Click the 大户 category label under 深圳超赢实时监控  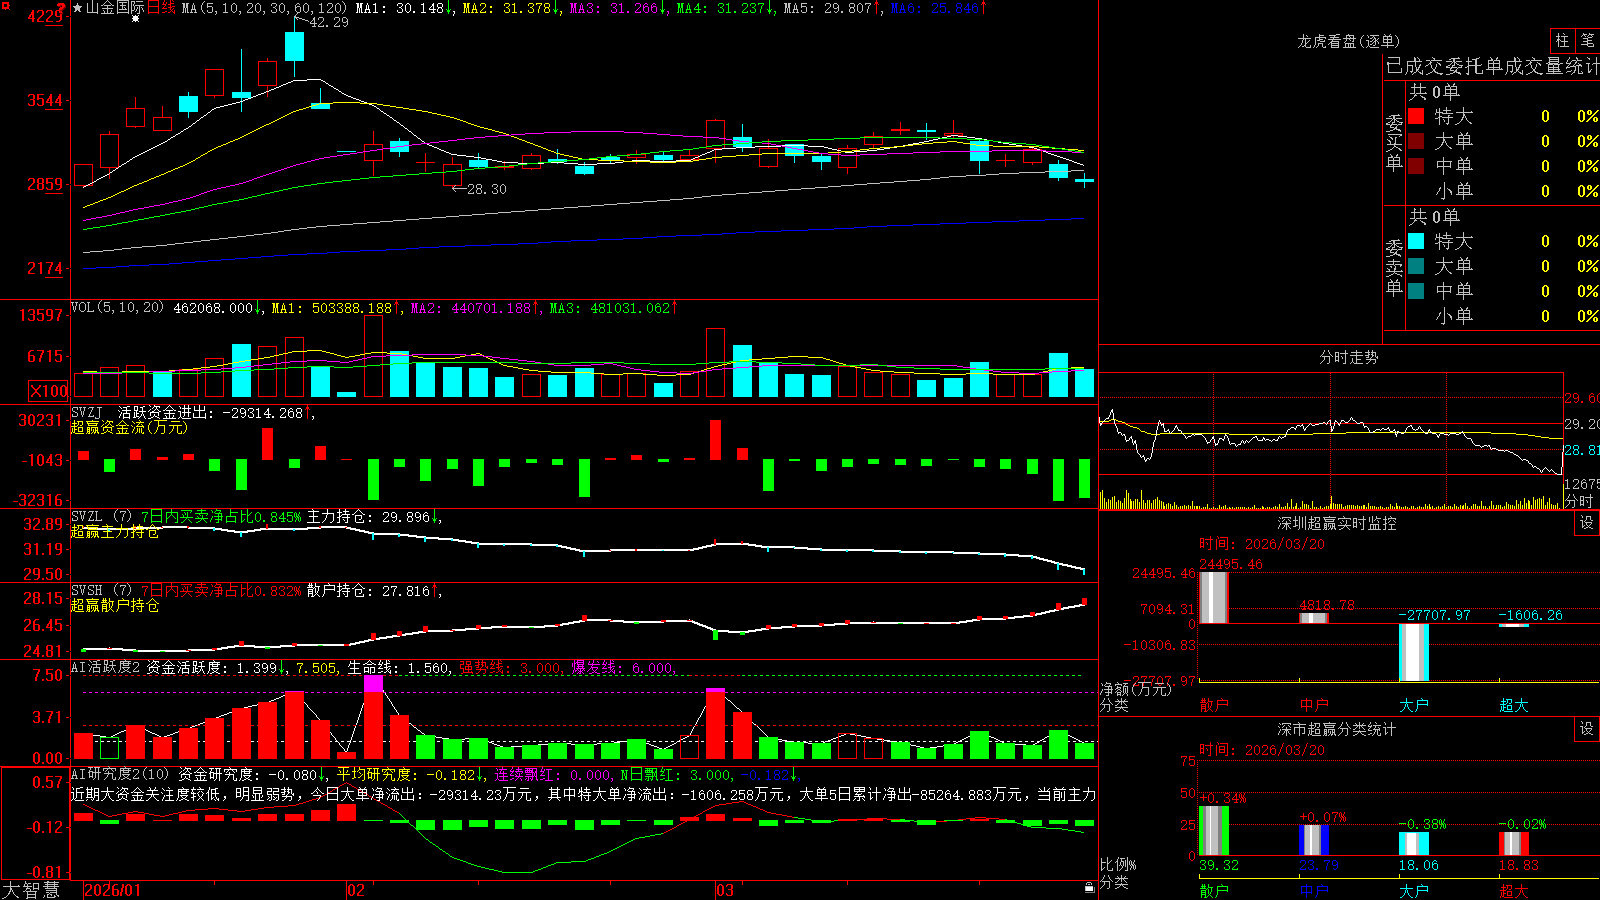(1413, 705)
